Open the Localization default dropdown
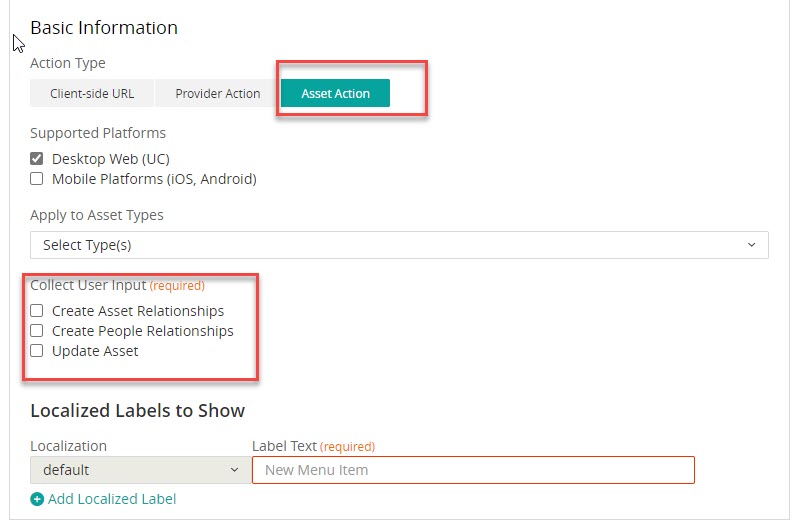Screen dimensions: 792x525 click(x=138, y=470)
